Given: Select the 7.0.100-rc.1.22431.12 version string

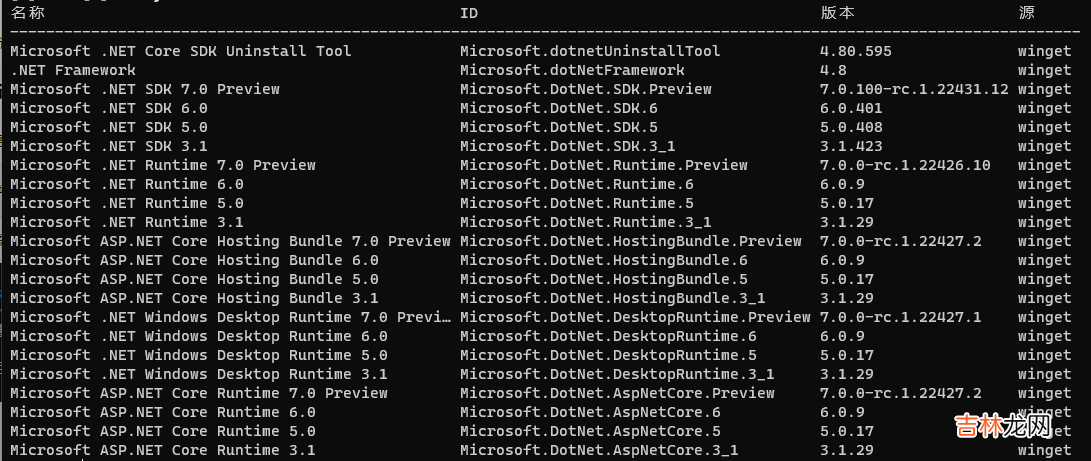Looking at the screenshot, I should click(914, 89).
